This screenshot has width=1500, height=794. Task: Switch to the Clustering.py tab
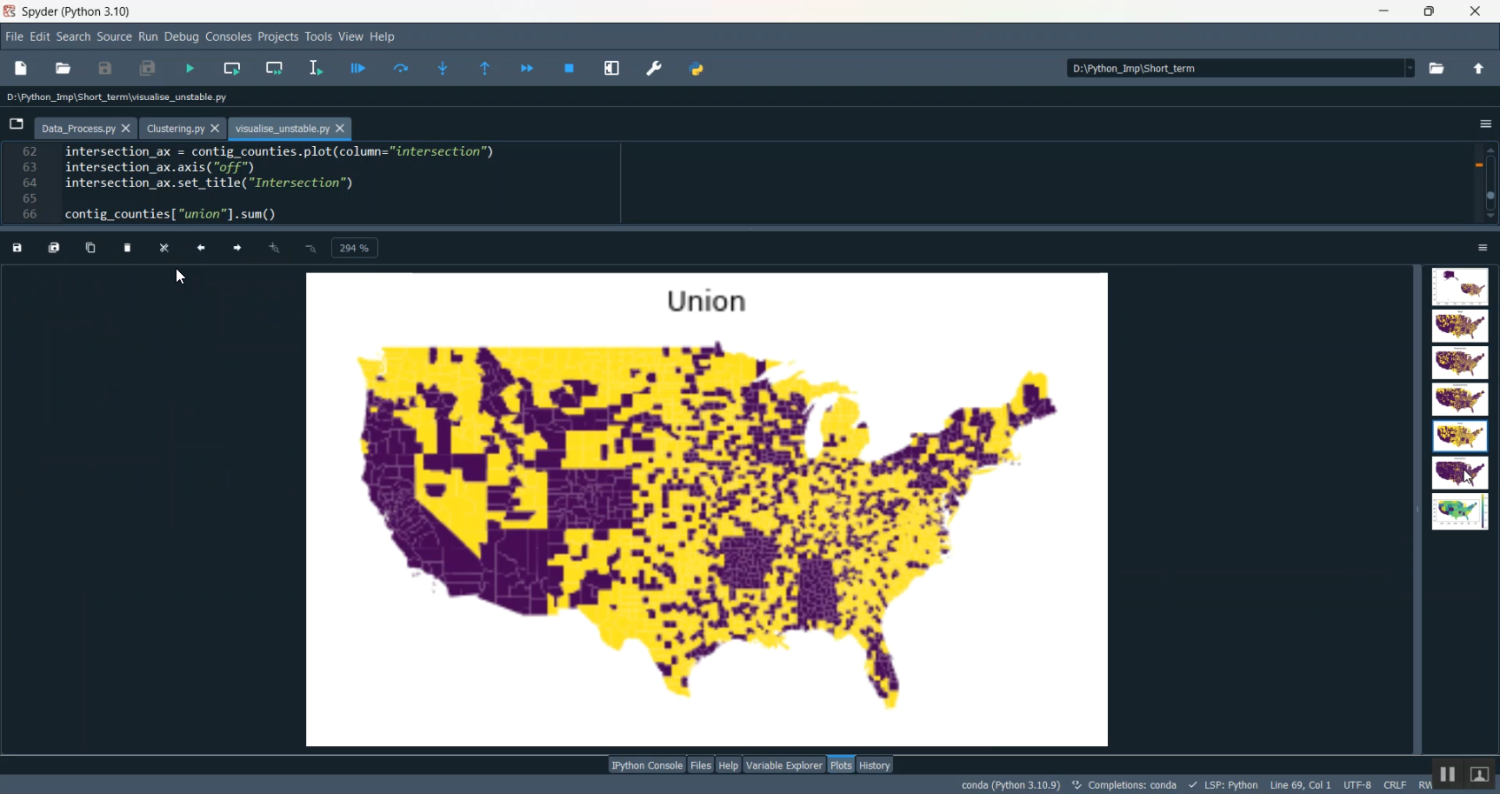click(175, 129)
